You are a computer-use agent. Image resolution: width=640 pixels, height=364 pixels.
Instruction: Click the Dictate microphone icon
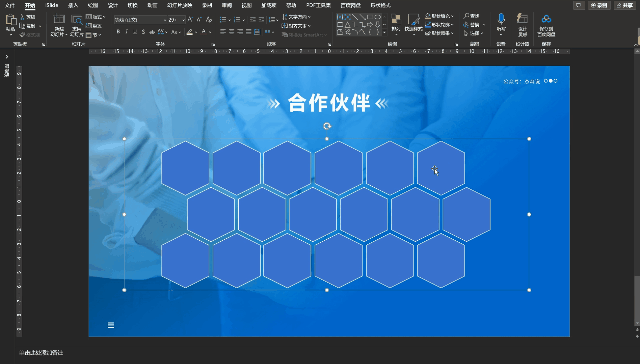(x=501, y=23)
